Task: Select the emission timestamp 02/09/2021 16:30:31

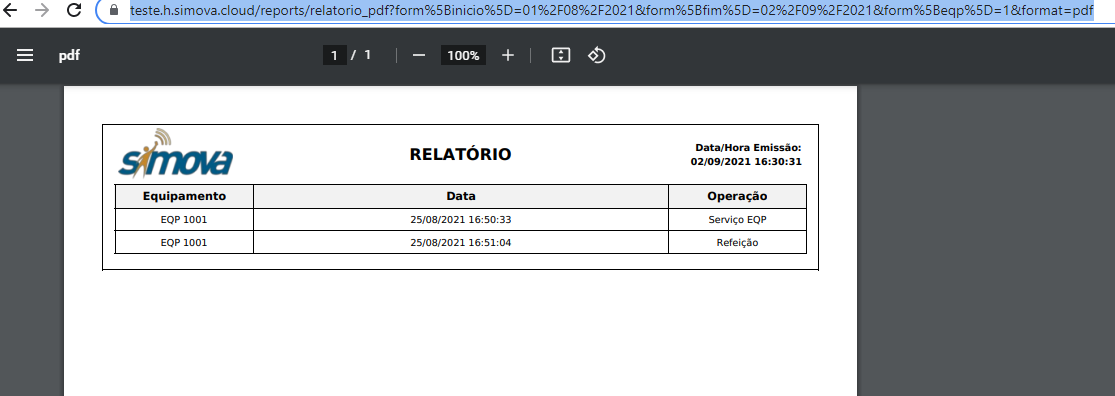Action: (x=746, y=161)
